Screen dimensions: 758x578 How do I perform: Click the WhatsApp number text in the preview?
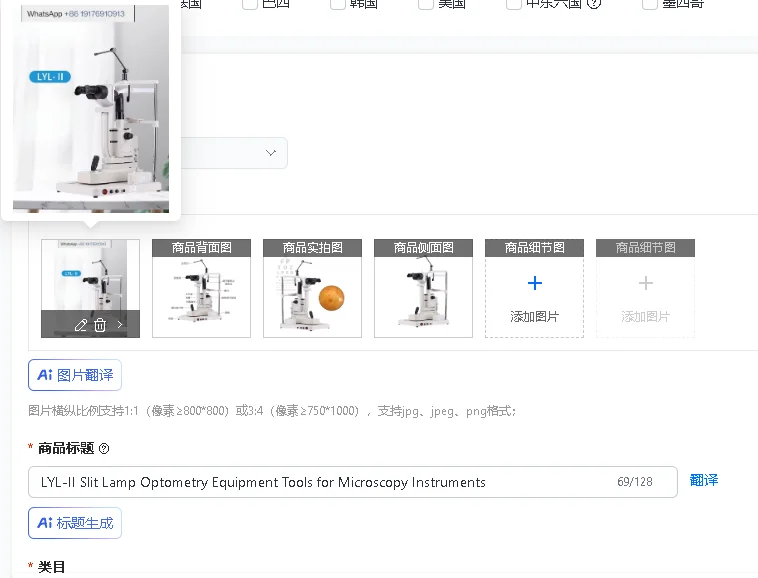[x=76, y=14]
